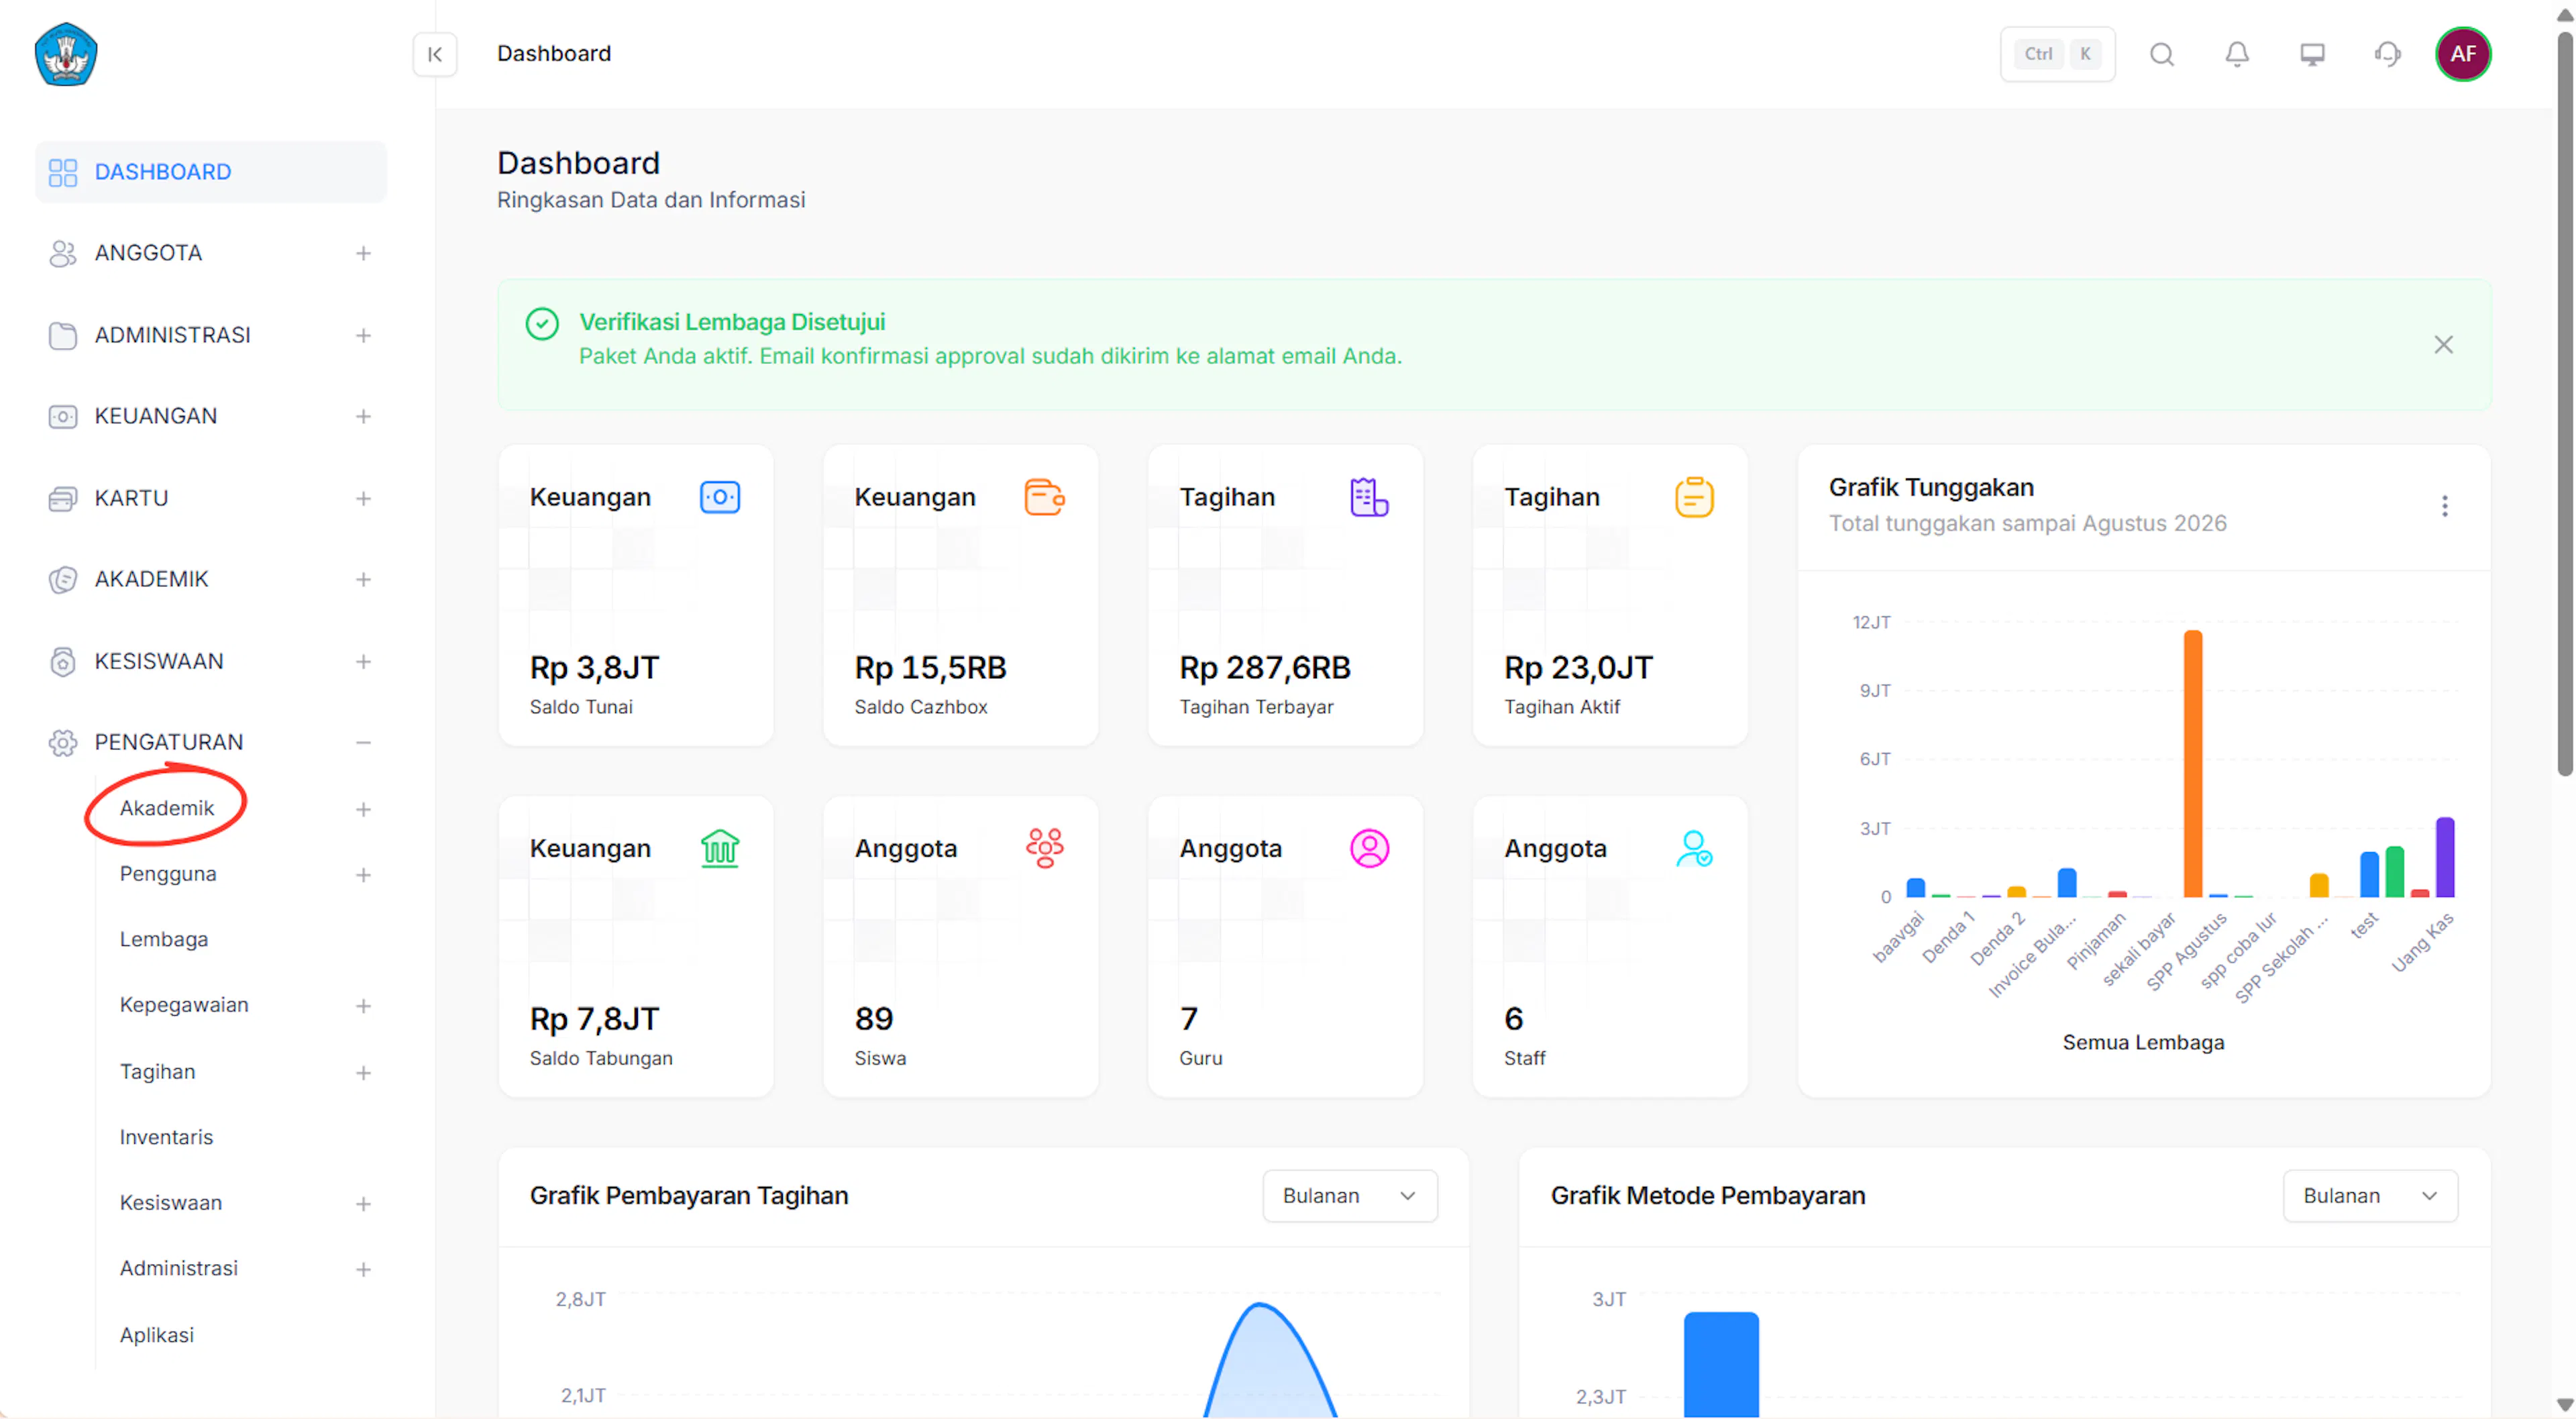Click the Ctrl K shortcut search box
The width and height of the screenshot is (2576, 1419).
[2057, 54]
